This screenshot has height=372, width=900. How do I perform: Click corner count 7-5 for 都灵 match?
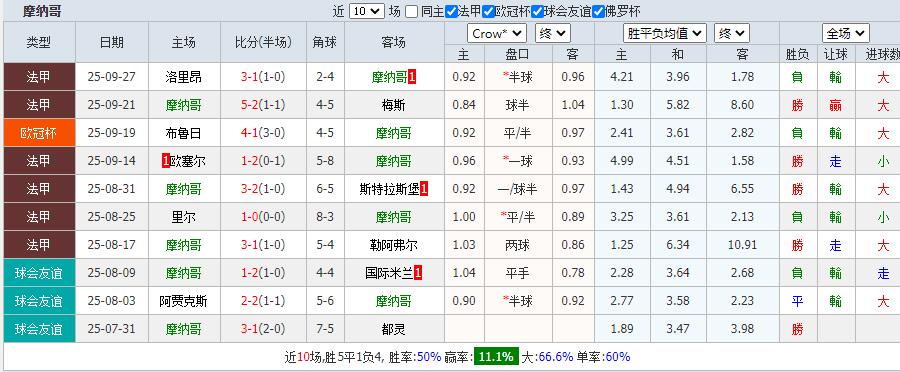click(x=325, y=330)
